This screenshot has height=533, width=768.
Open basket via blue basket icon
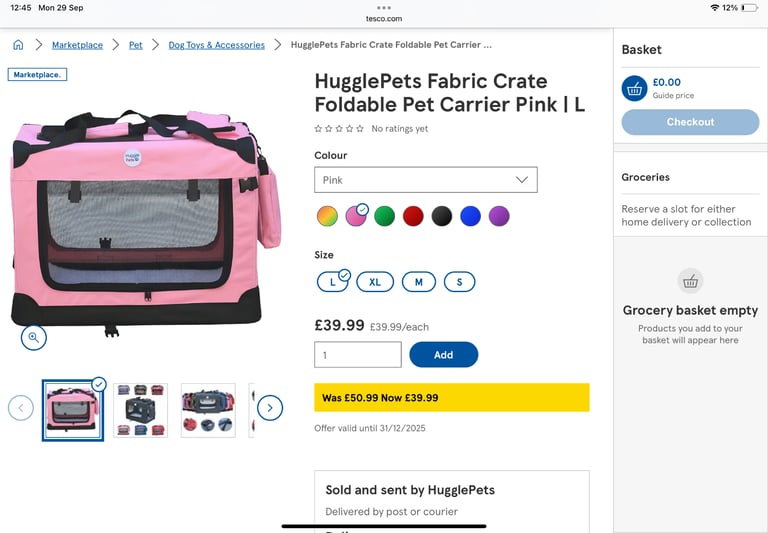pyautogui.click(x=634, y=88)
